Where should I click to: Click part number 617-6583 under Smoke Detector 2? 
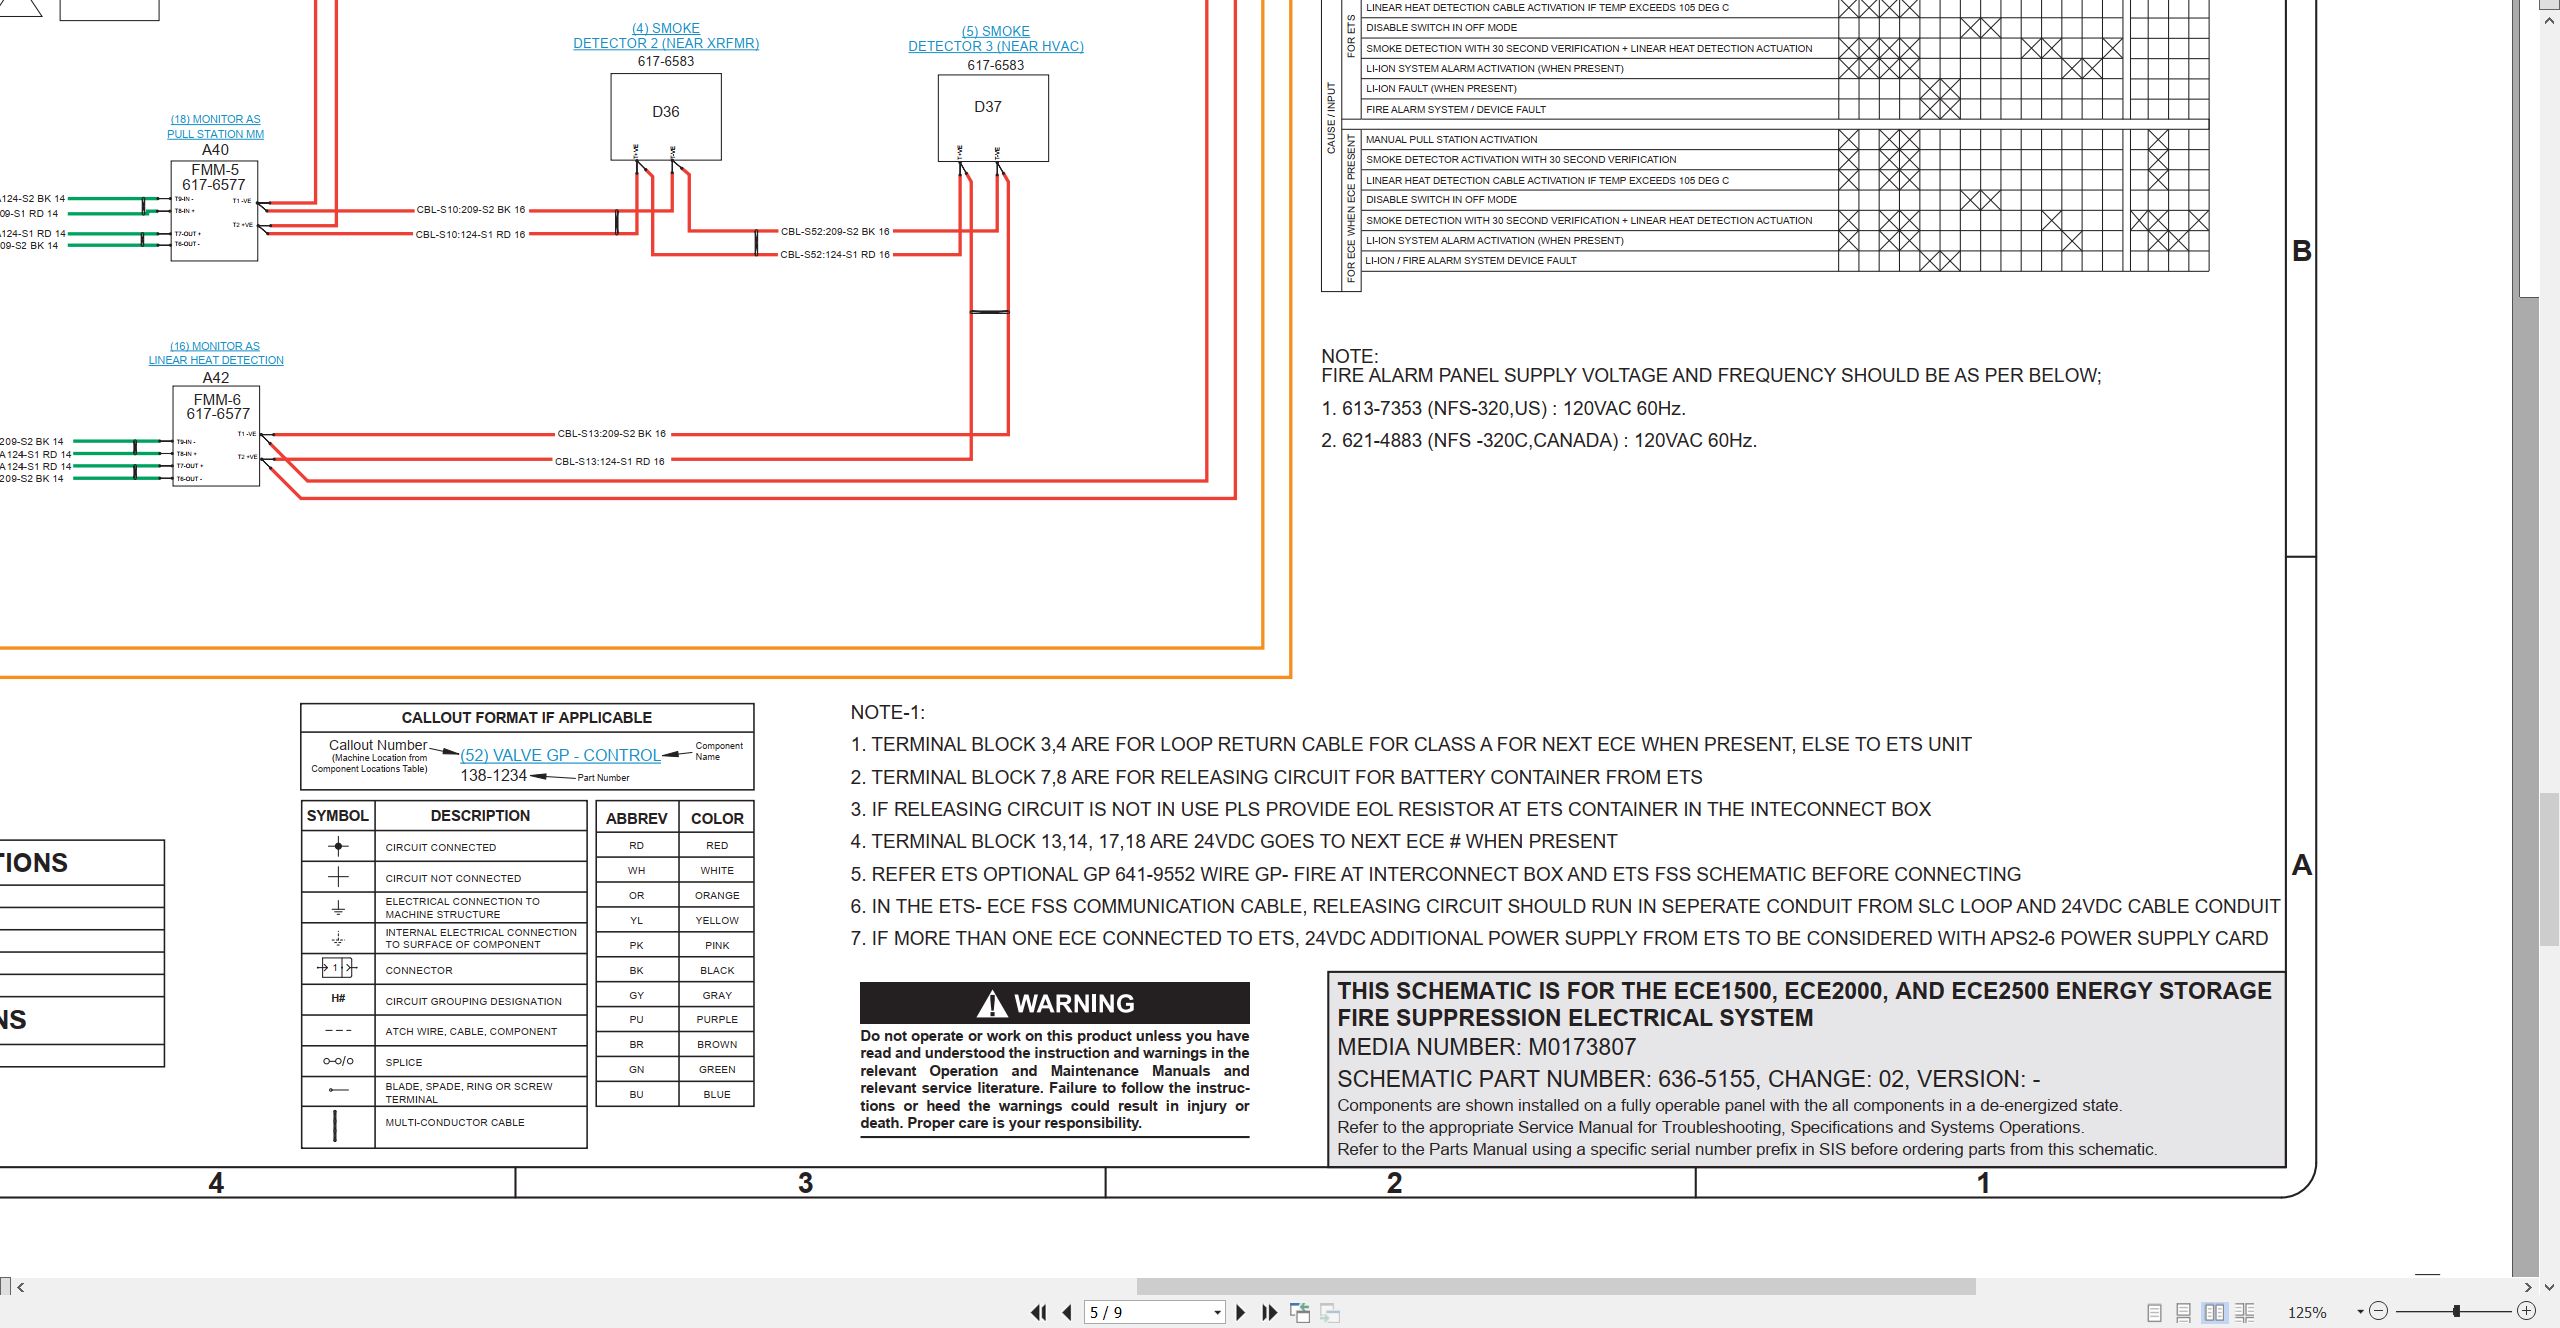(666, 61)
